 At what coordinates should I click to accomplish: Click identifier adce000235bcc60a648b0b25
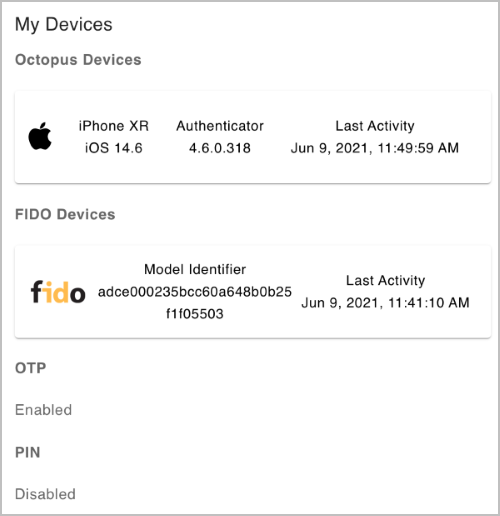(195, 292)
